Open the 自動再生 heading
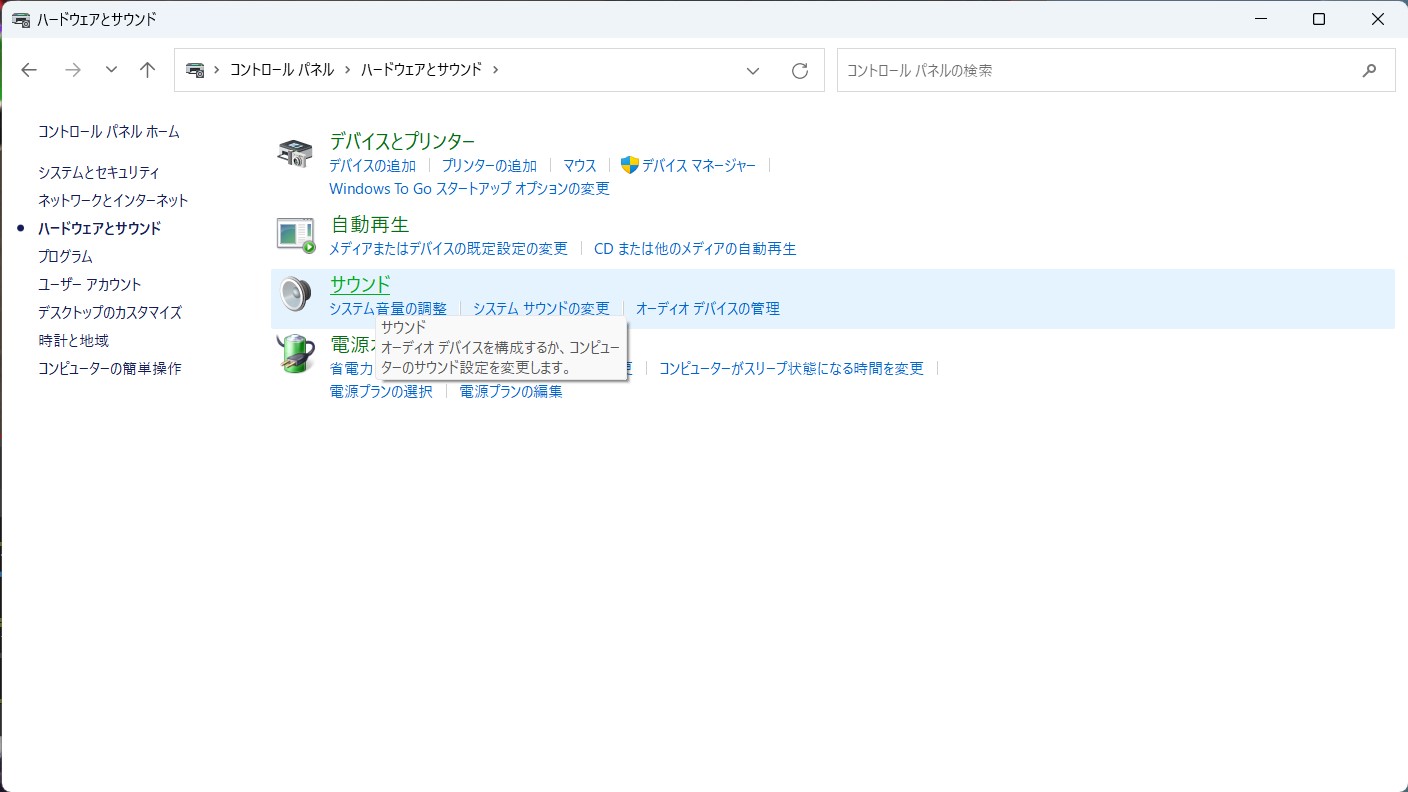Screen dimensions: 1408x792 (x=370, y=225)
